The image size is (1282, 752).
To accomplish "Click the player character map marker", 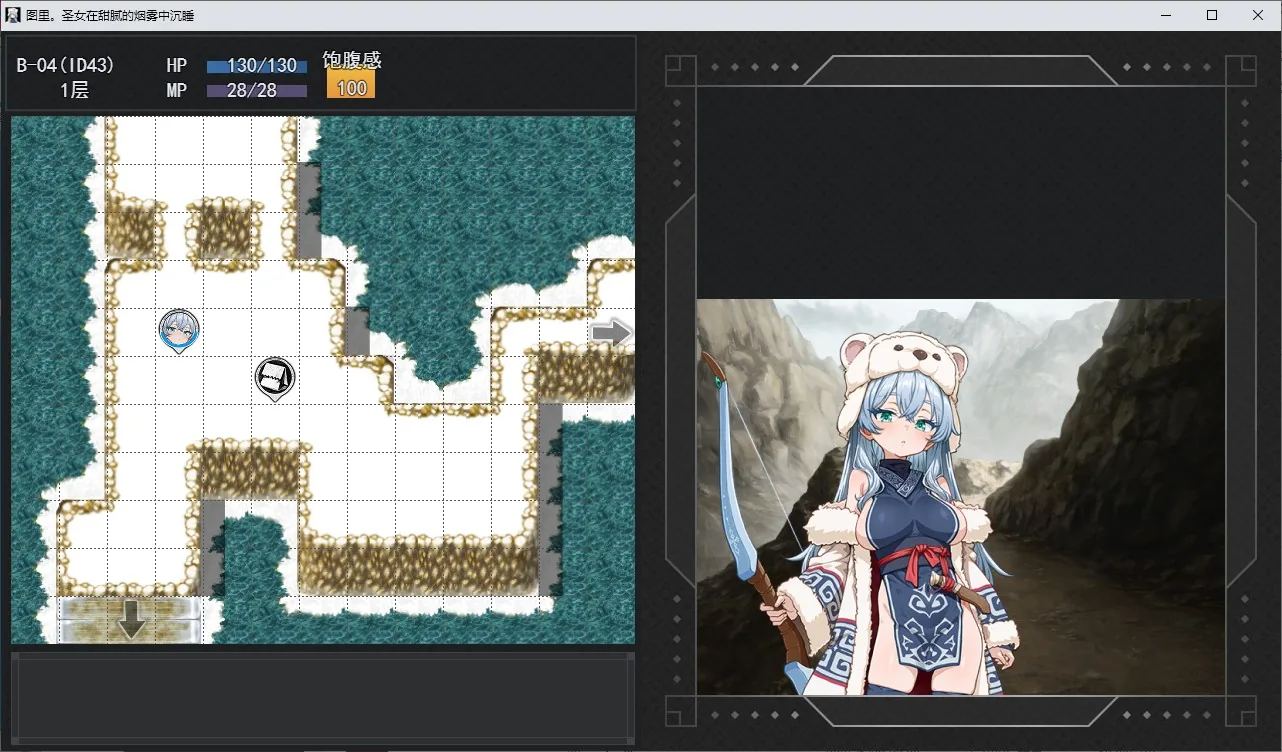I will tap(179, 331).
